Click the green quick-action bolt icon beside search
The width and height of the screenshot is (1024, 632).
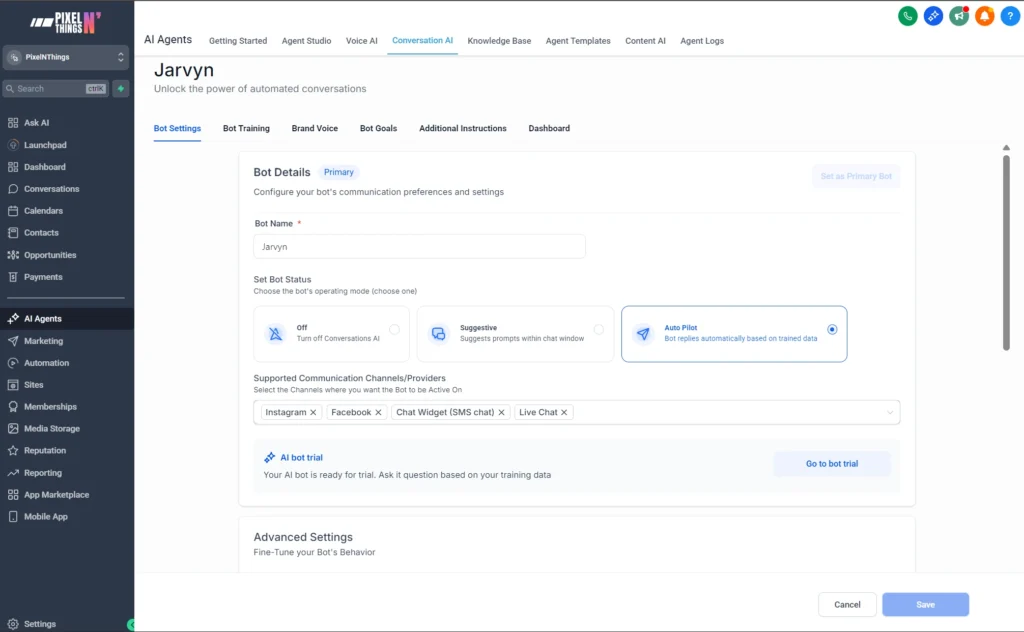121,88
